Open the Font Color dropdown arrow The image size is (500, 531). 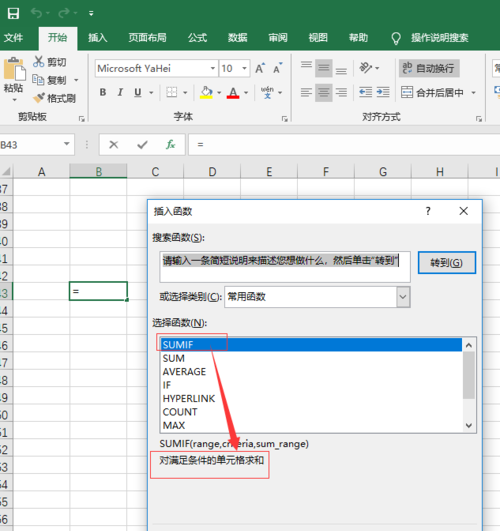(246, 92)
